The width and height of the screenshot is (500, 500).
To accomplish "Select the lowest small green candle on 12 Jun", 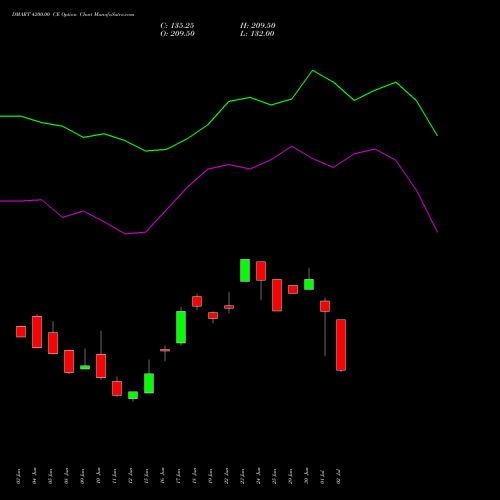I will [x=133, y=395].
